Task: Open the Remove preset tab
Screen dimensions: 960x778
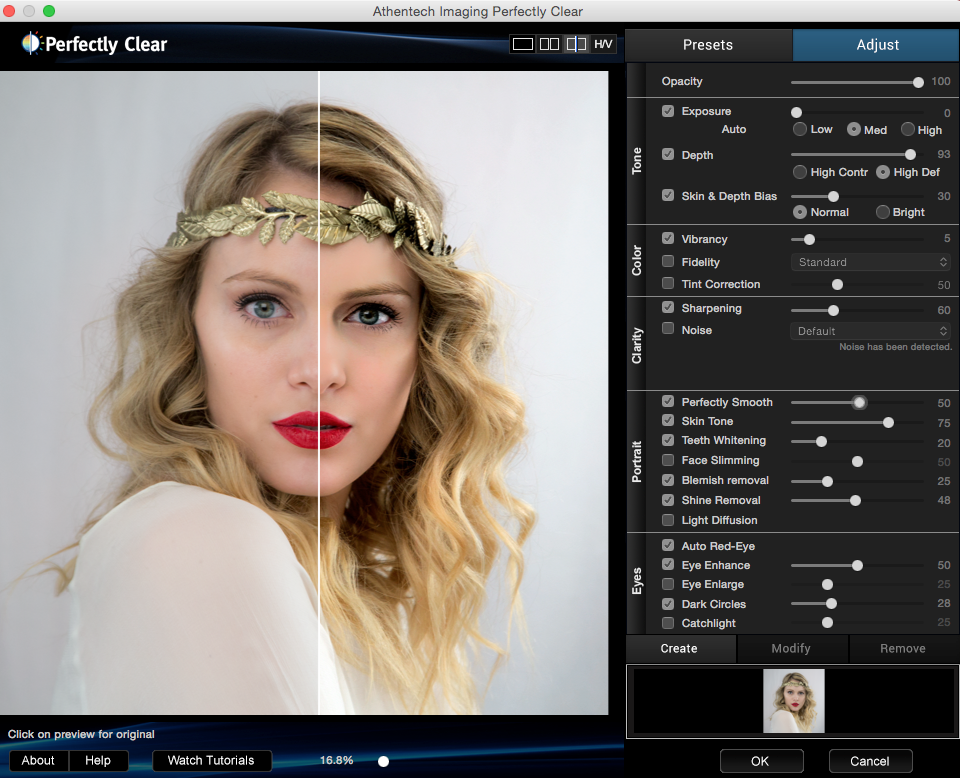Action: 902,648
